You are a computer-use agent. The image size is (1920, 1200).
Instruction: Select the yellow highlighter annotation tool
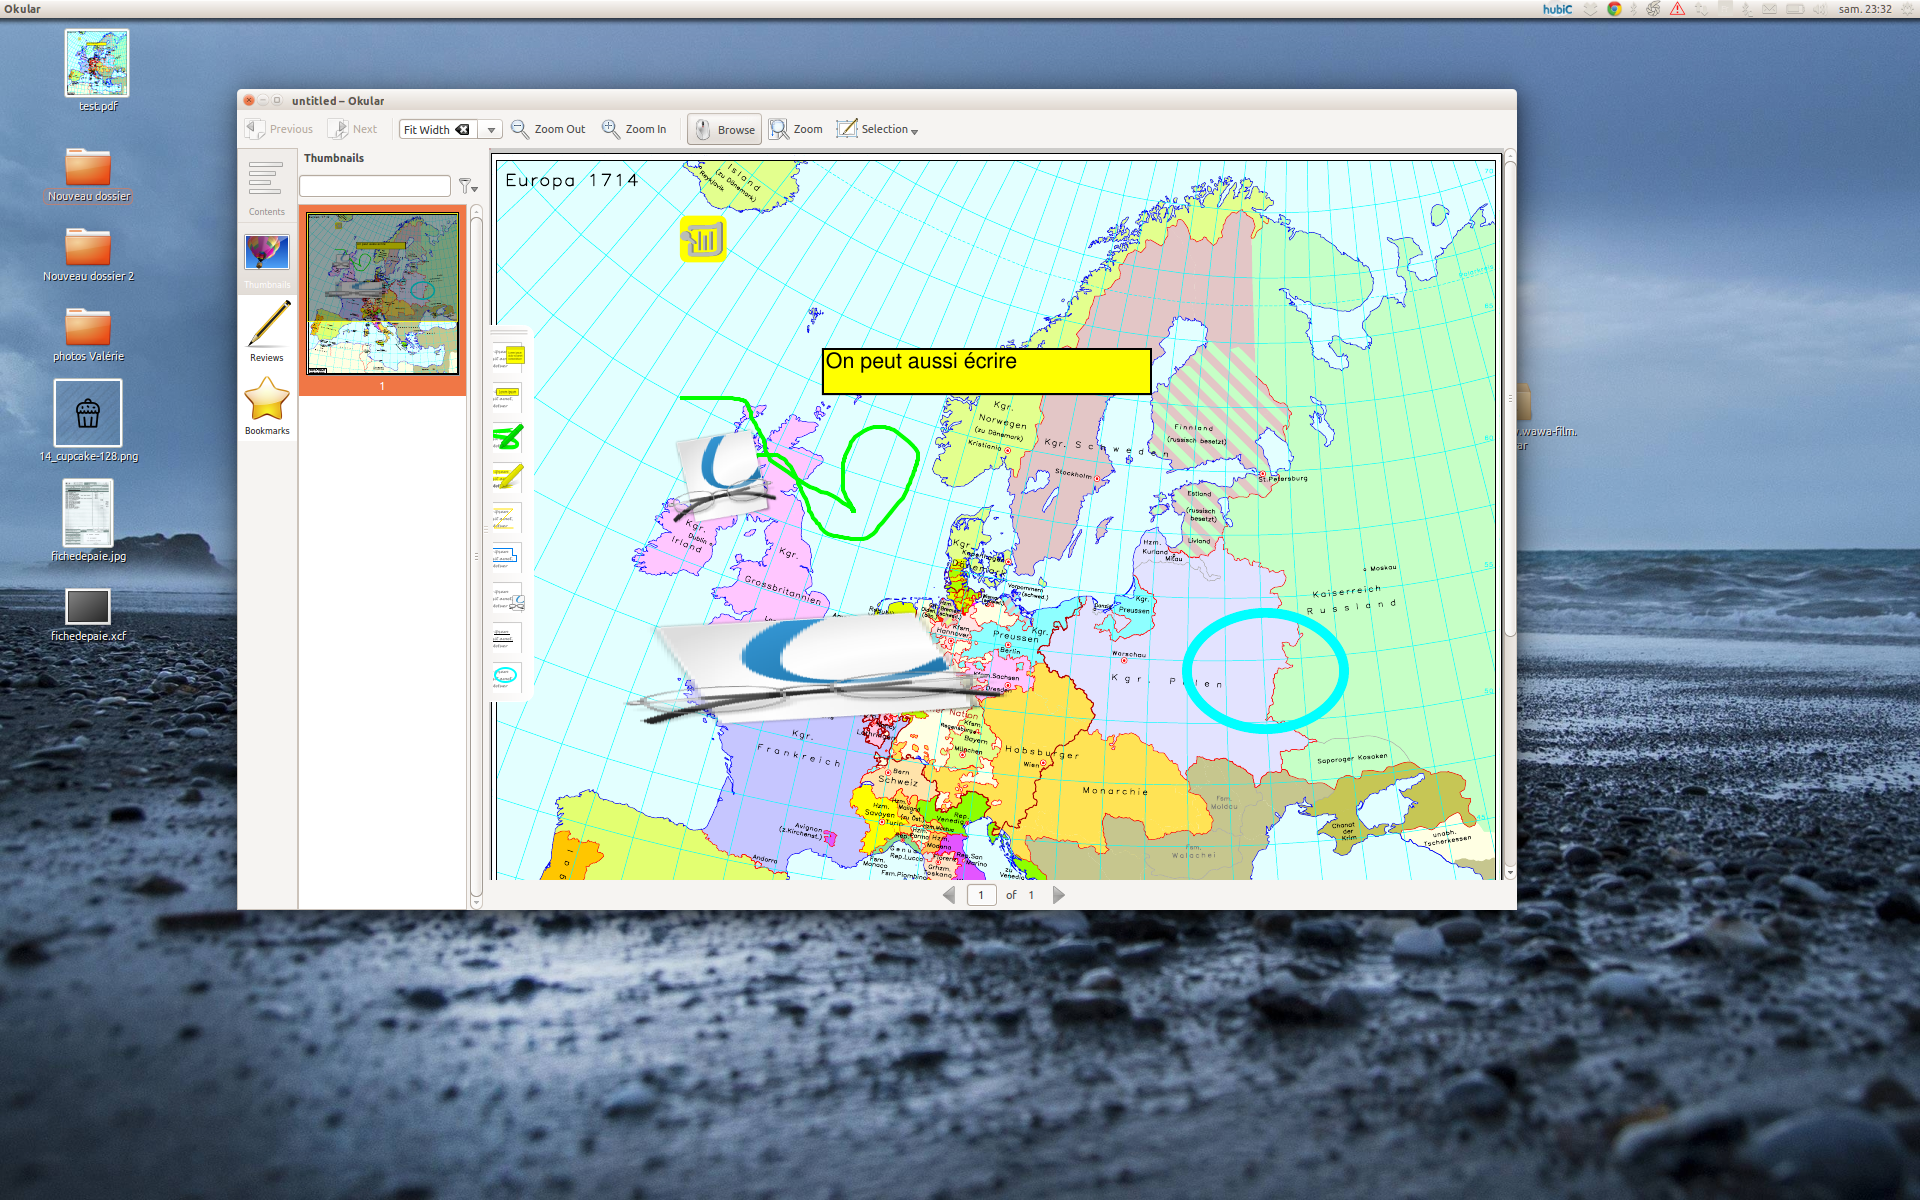(508, 477)
